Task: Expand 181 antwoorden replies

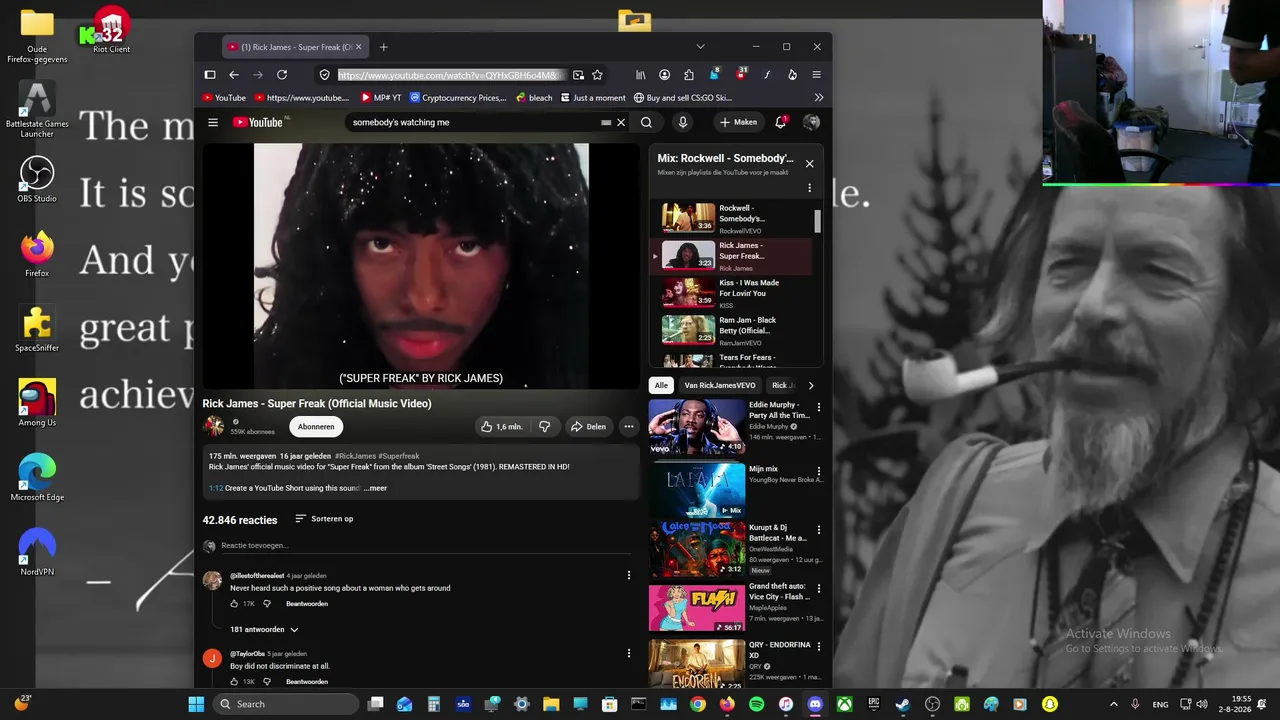Action: click(x=264, y=629)
